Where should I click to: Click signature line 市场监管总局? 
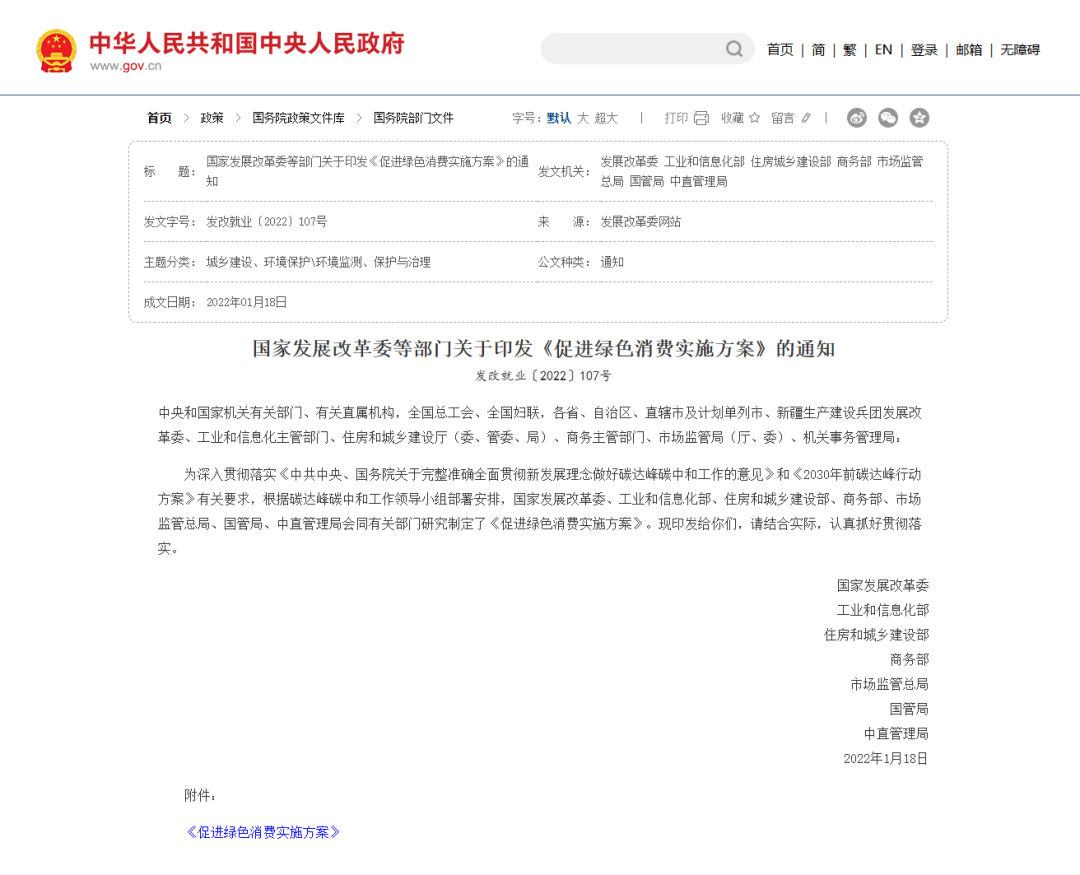point(889,684)
